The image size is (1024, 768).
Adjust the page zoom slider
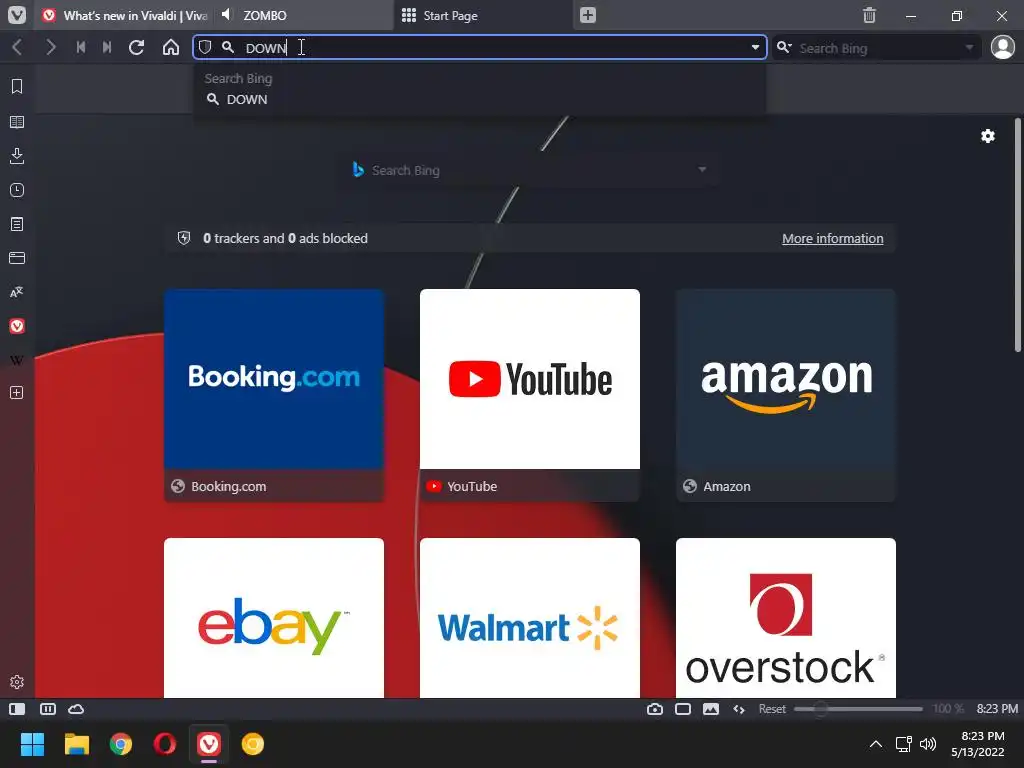858,709
